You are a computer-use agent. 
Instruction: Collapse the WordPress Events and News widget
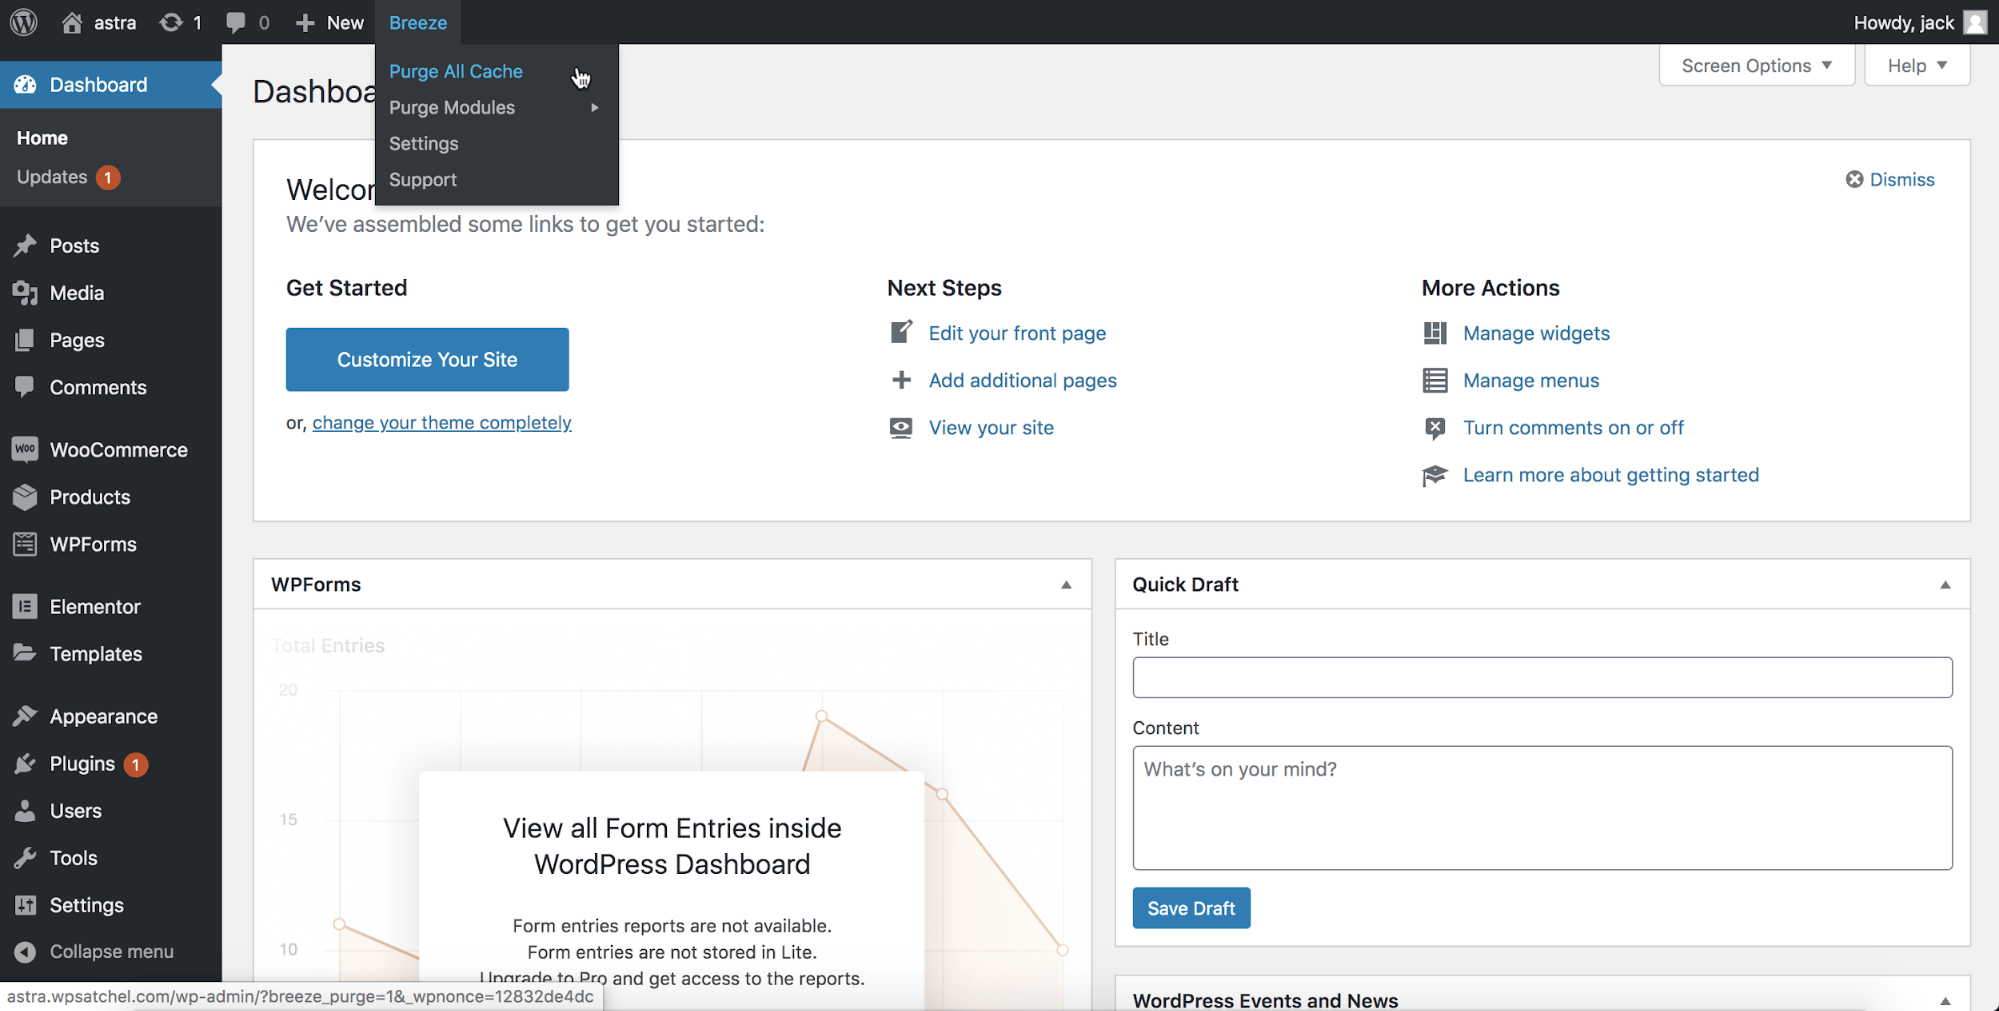click(1945, 1000)
